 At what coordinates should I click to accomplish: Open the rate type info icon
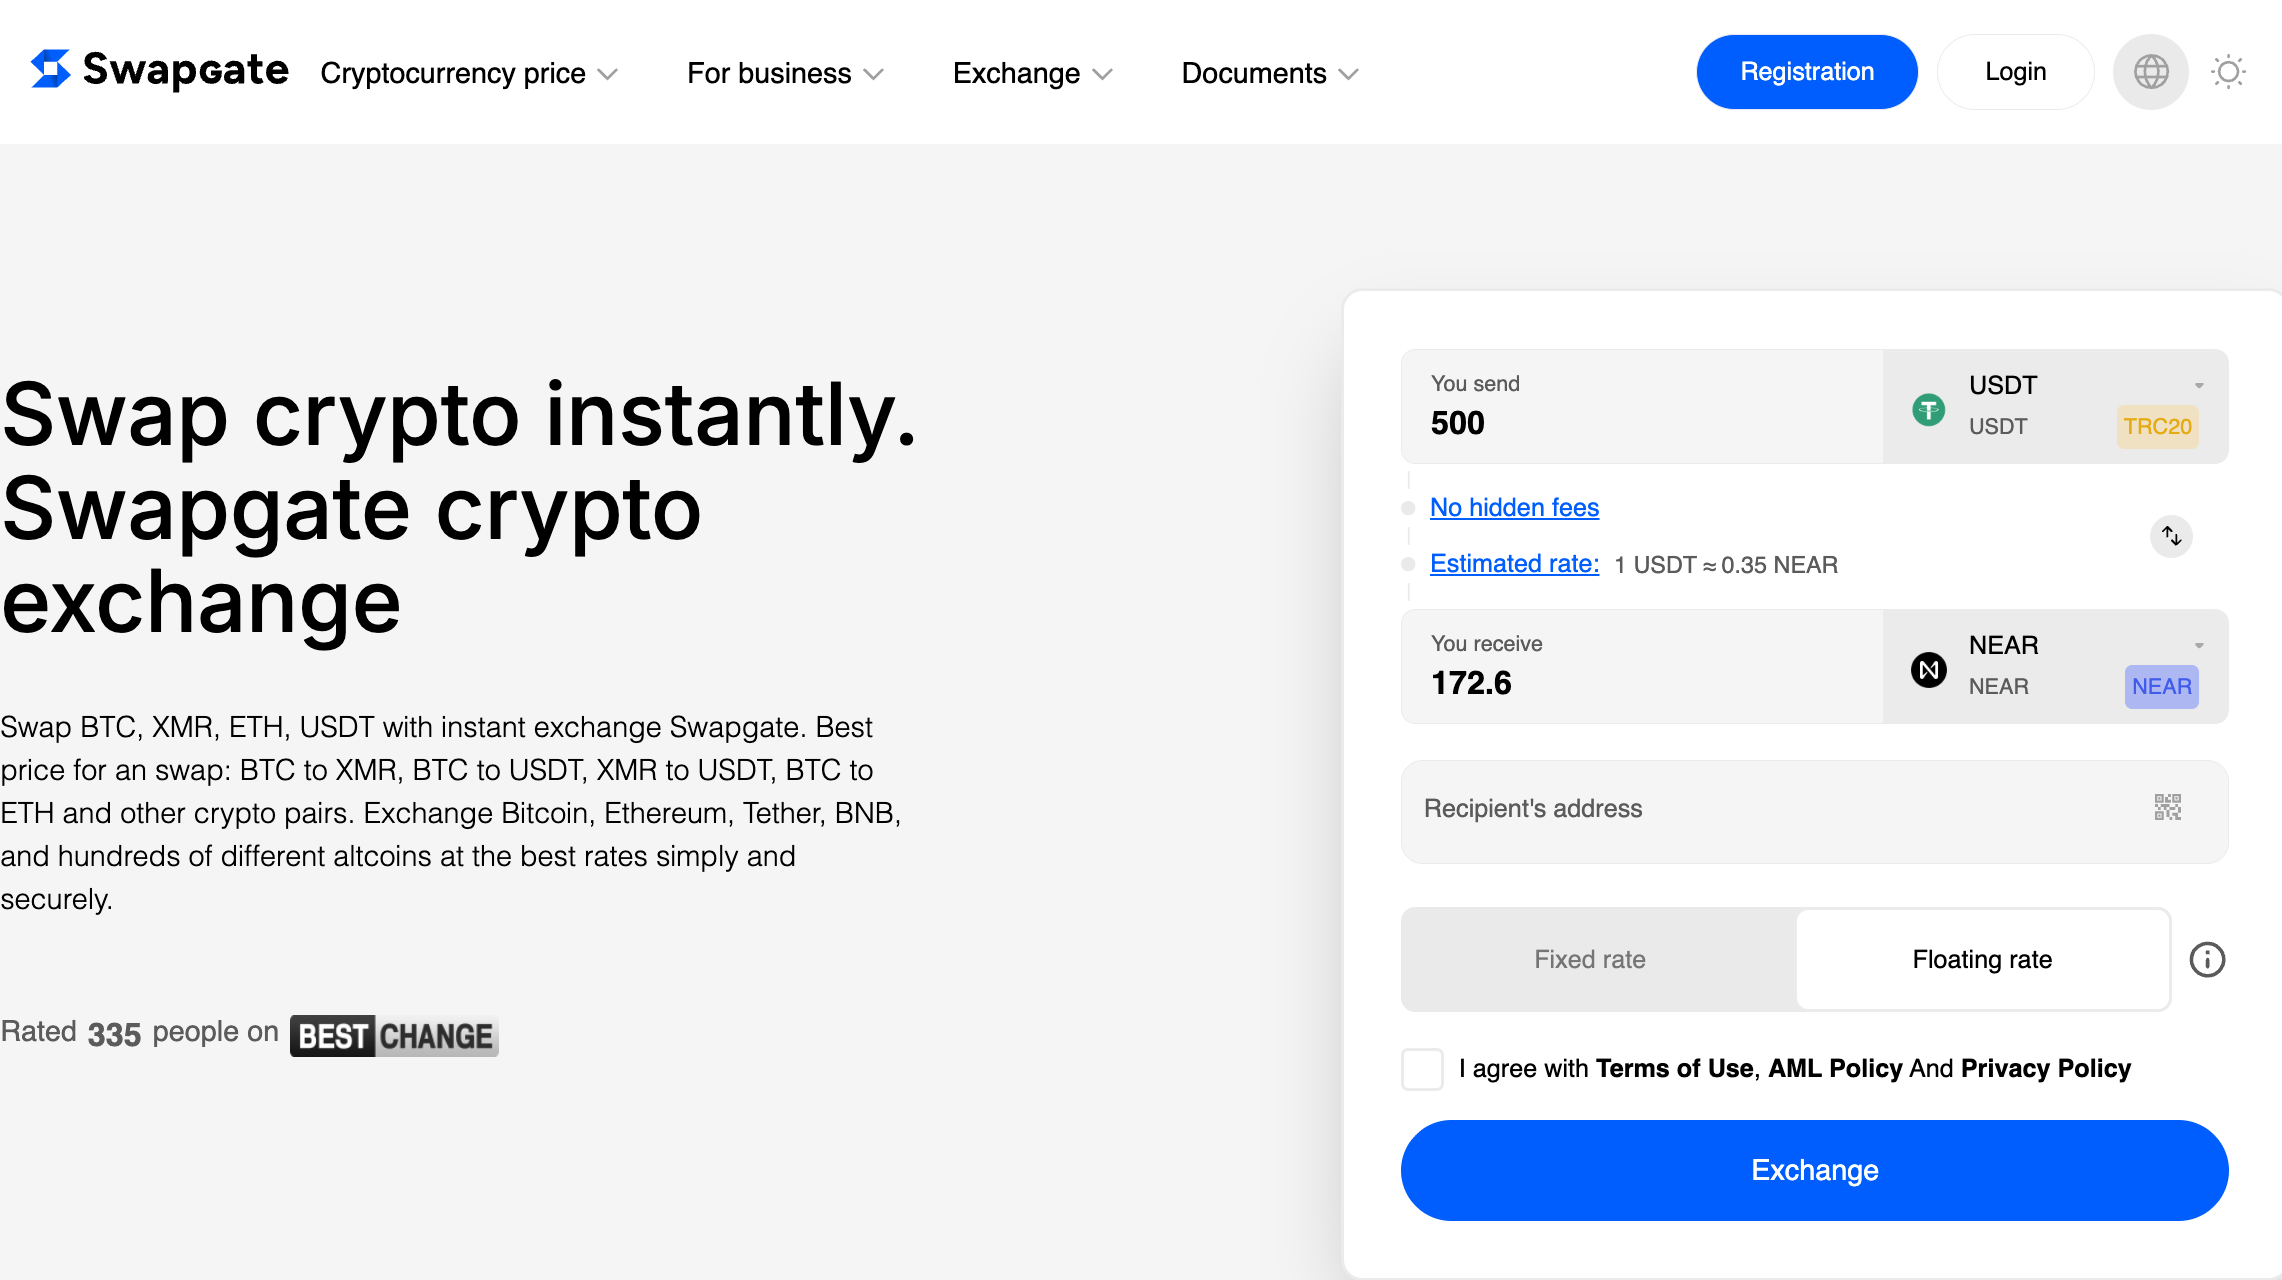[2207, 960]
